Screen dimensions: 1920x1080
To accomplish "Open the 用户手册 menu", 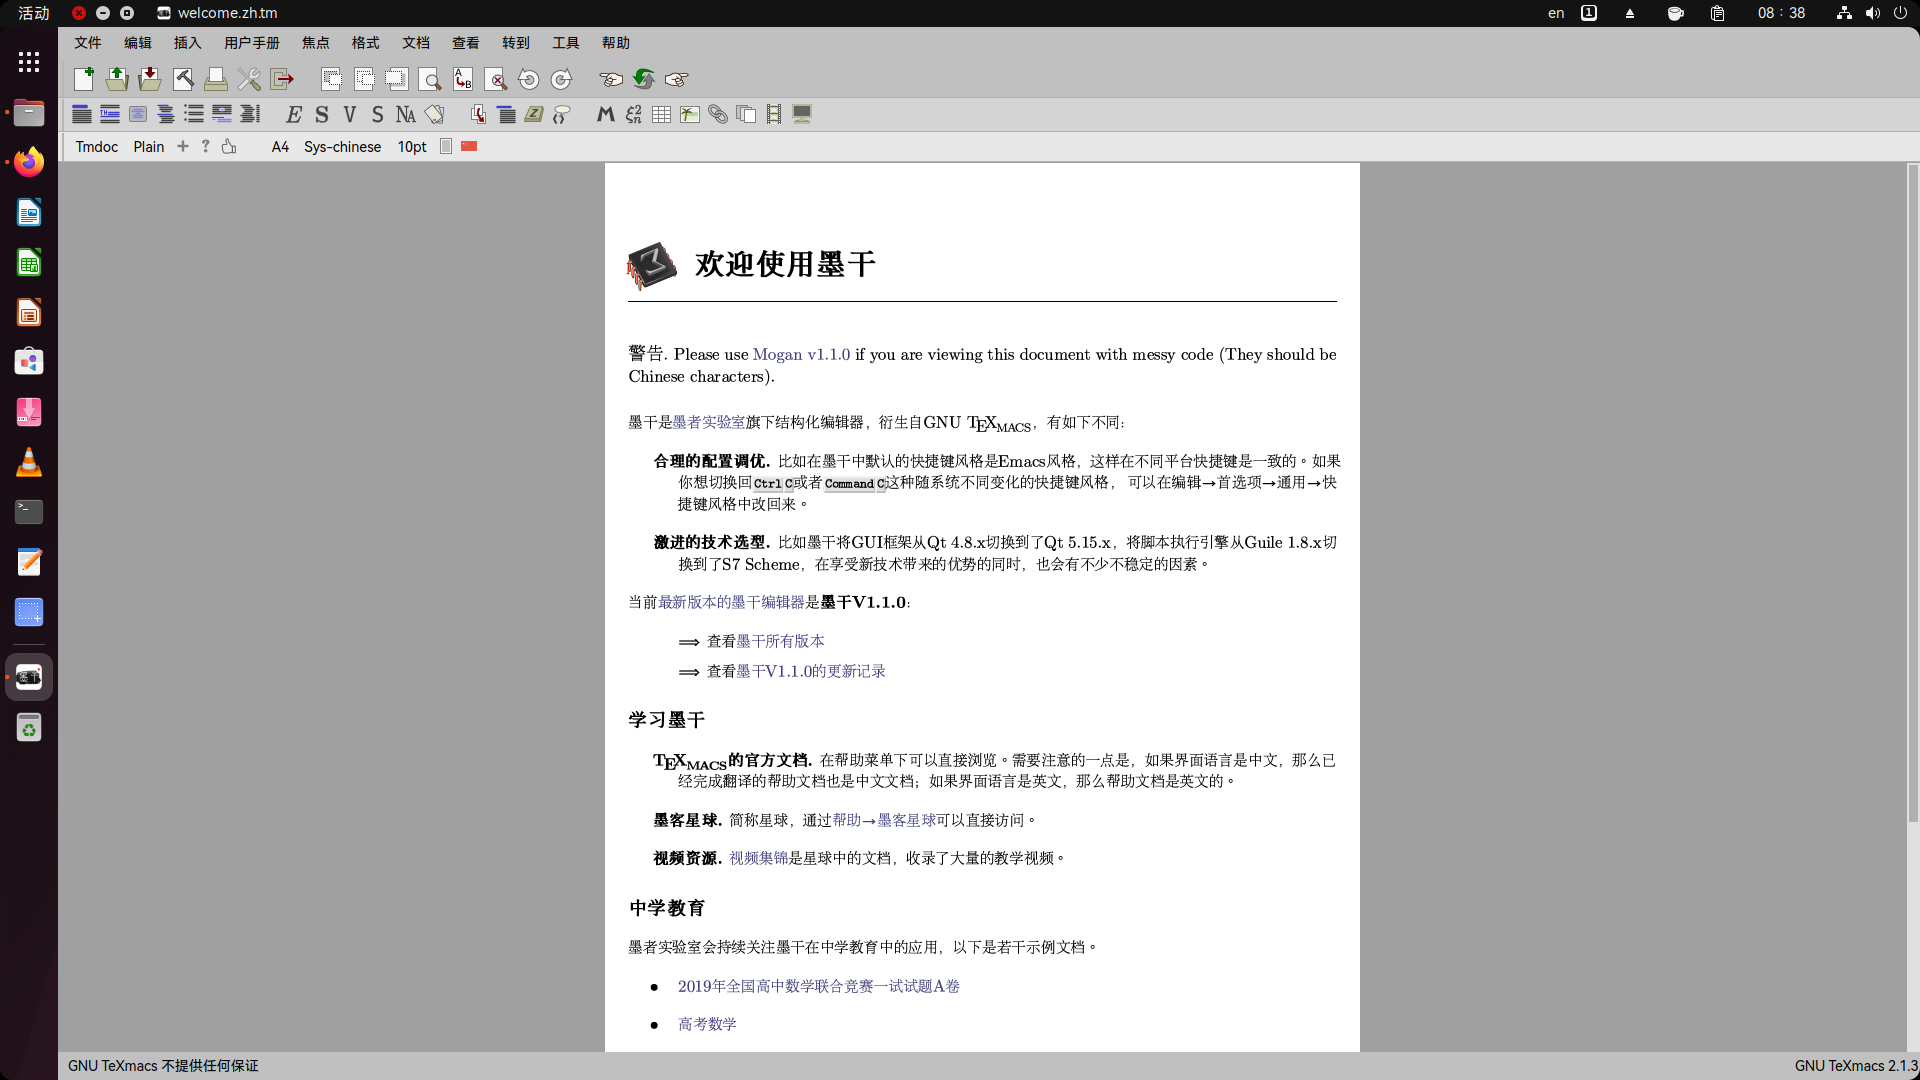I will pos(252,43).
